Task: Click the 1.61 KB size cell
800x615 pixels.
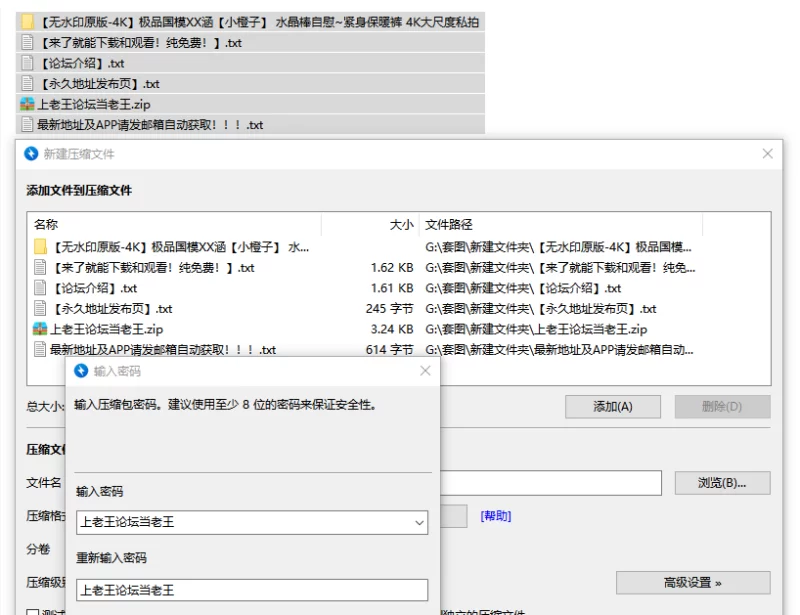Action: tap(392, 288)
